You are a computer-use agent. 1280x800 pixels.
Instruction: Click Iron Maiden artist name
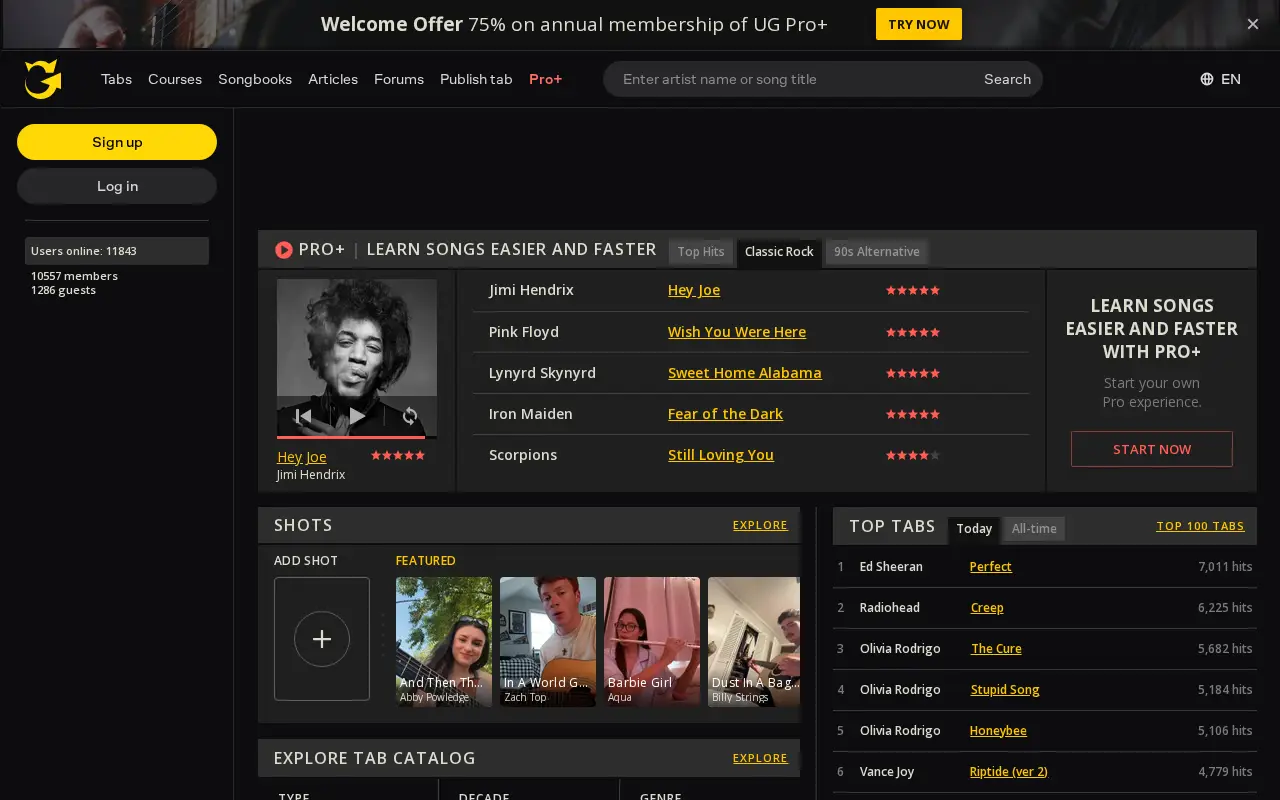tap(531, 414)
